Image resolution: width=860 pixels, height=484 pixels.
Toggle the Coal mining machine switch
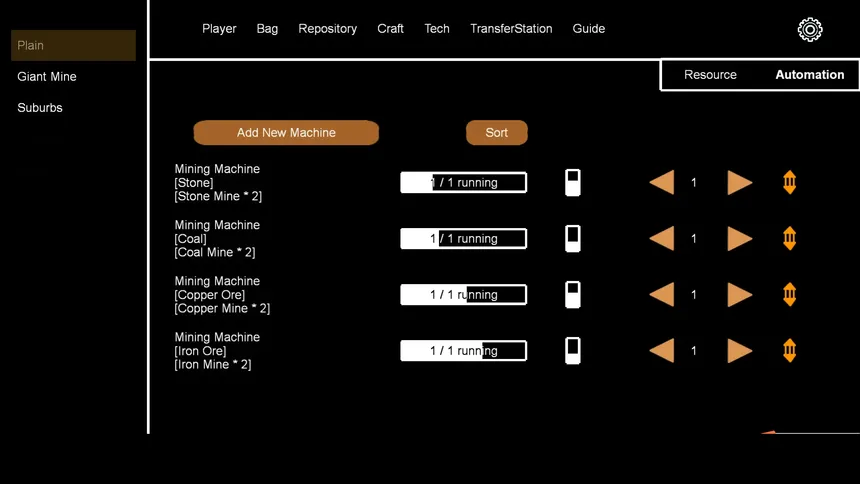(x=573, y=239)
